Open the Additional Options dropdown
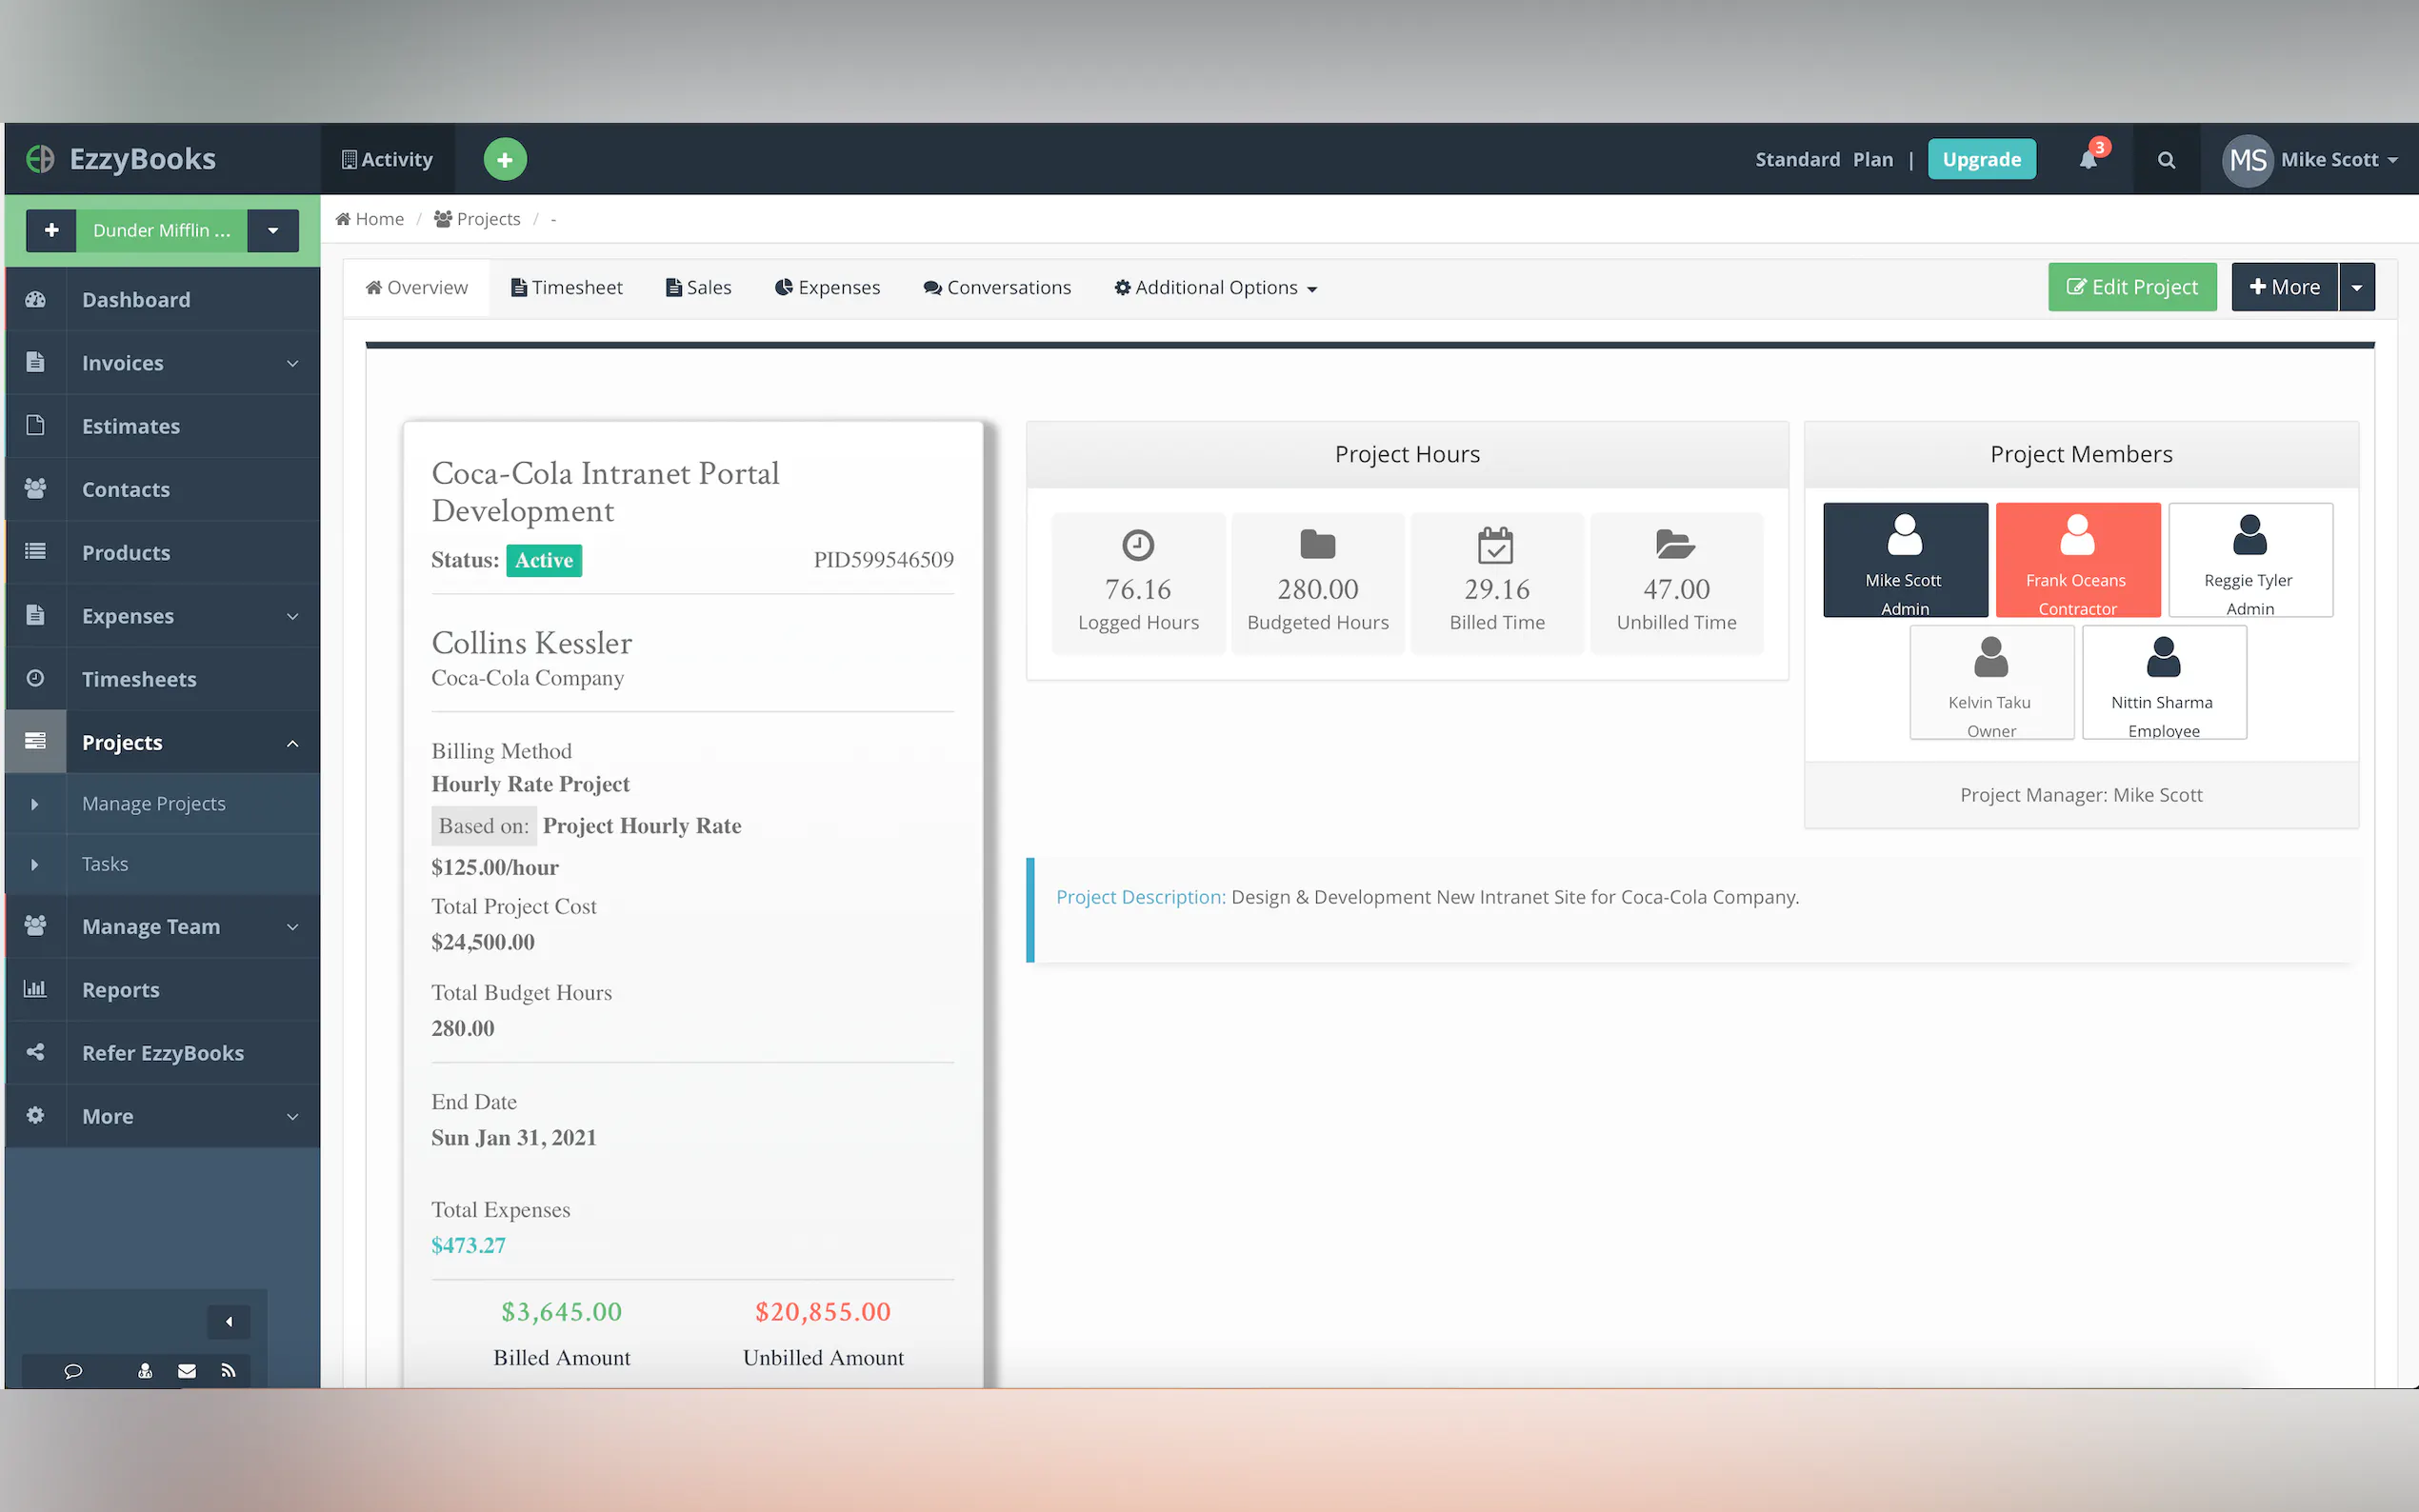 1216,288
